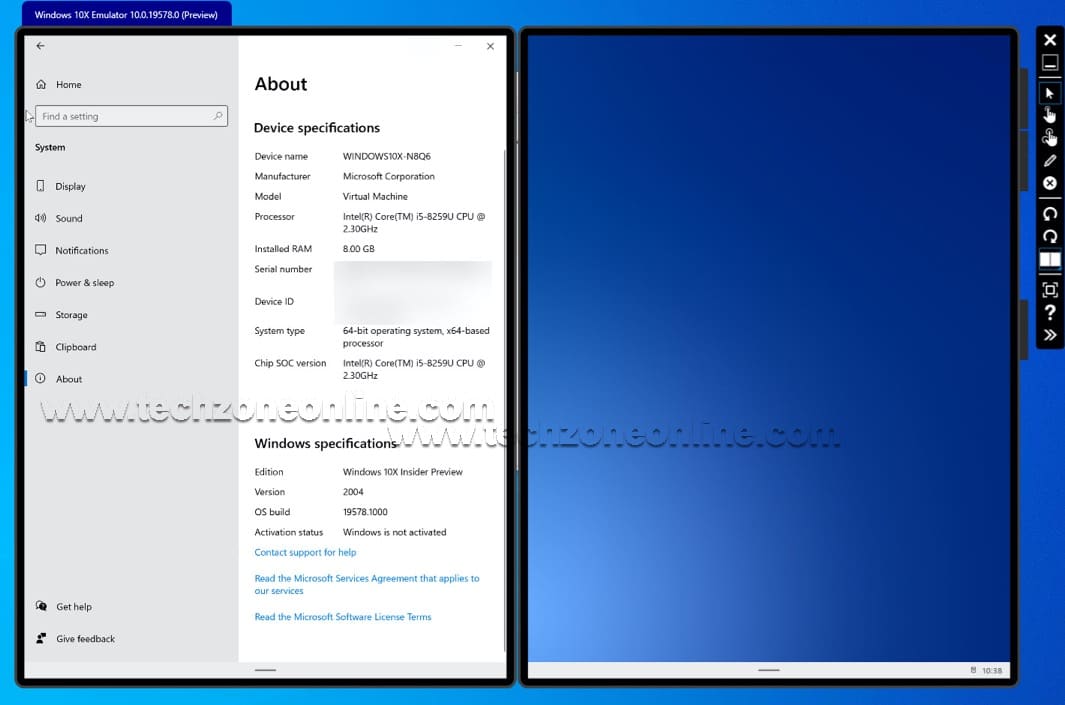Minimize the Settings window
Image resolution: width=1065 pixels, height=705 pixels.
458,46
